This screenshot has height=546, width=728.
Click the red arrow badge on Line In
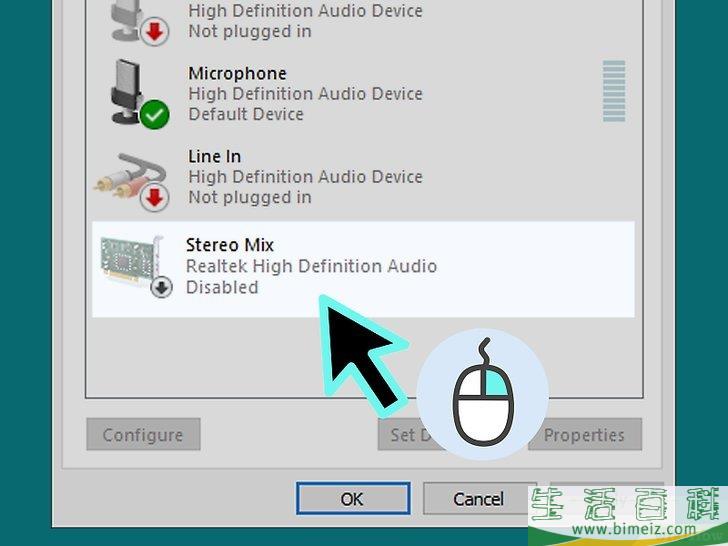(x=155, y=197)
